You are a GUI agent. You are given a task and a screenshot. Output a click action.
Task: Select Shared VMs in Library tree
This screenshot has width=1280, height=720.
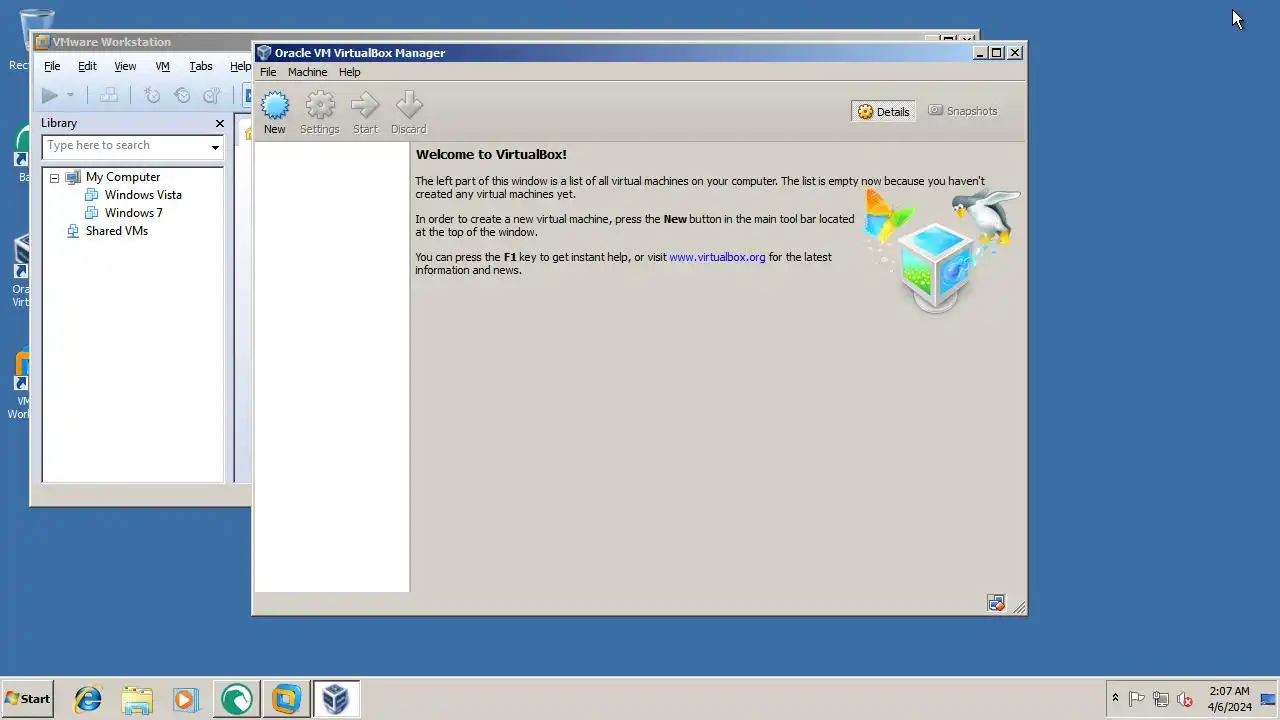pyautogui.click(x=116, y=231)
